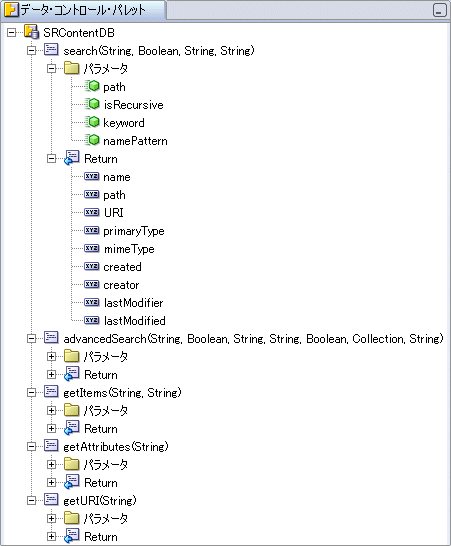The width and height of the screenshot is (451, 546).
Task: Click the getItems method icon
Action: 51,392
